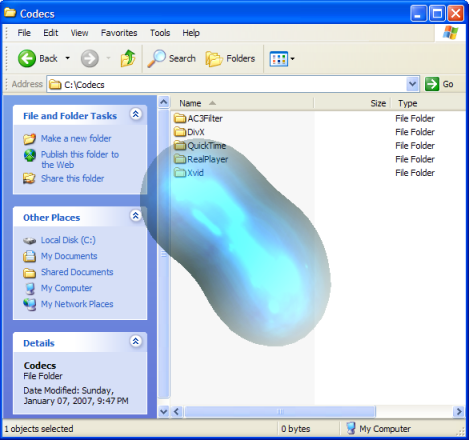Click the Codecs folder icon in title bar
Viewport: 469px width, 440px height.
tap(10, 13)
